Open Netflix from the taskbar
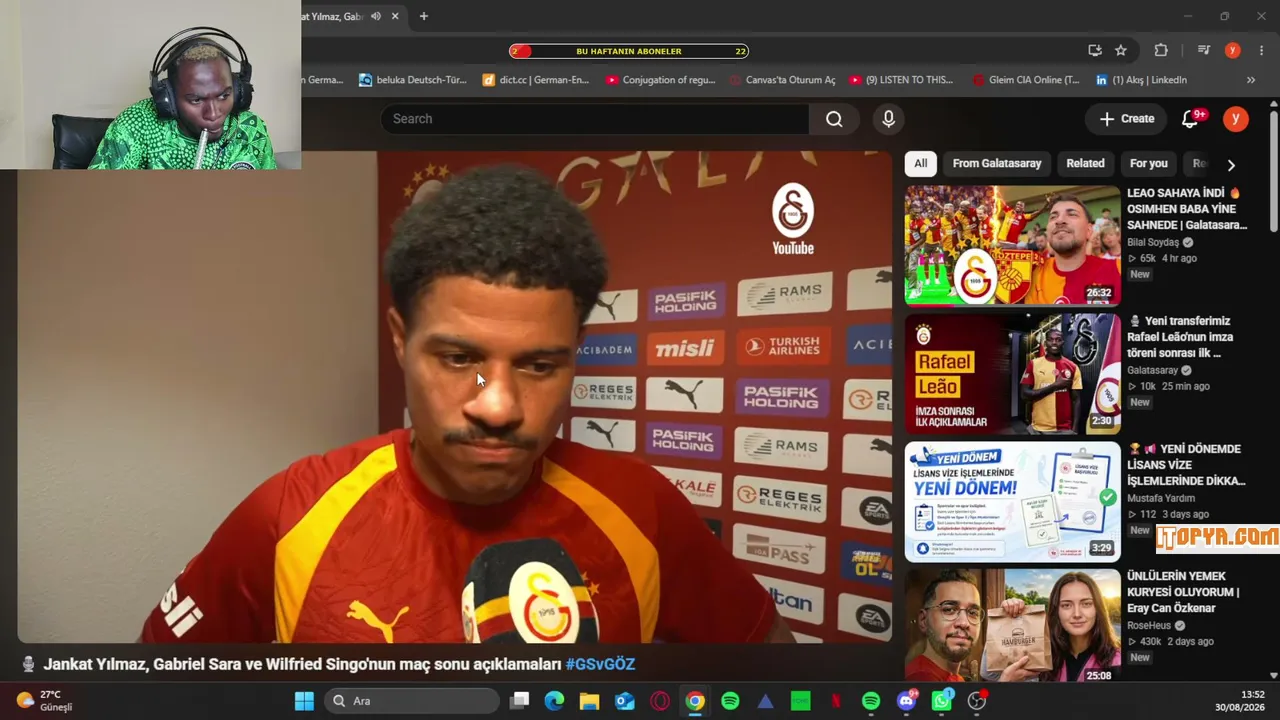1280x720 pixels. tap(836, 701)
